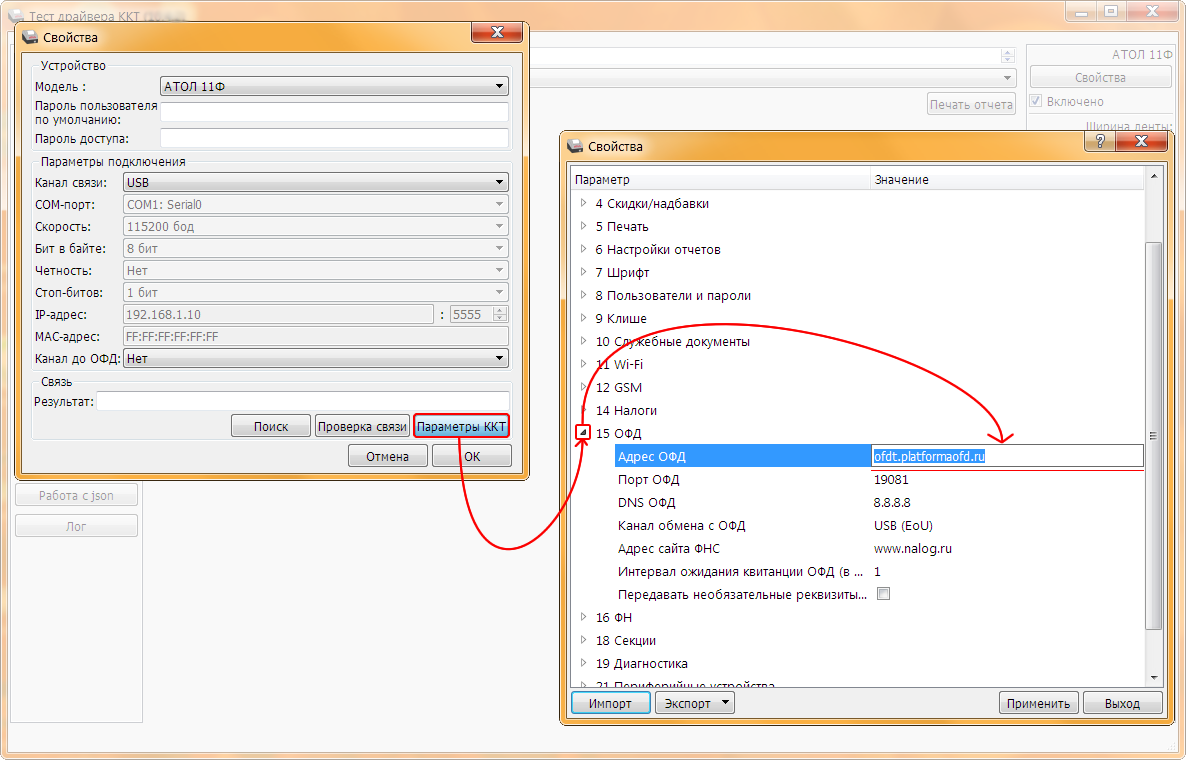Click the printer icon in the Свойства title bar
The width and height of the screenshot is (1186, 760).
(x=576, y=147)
